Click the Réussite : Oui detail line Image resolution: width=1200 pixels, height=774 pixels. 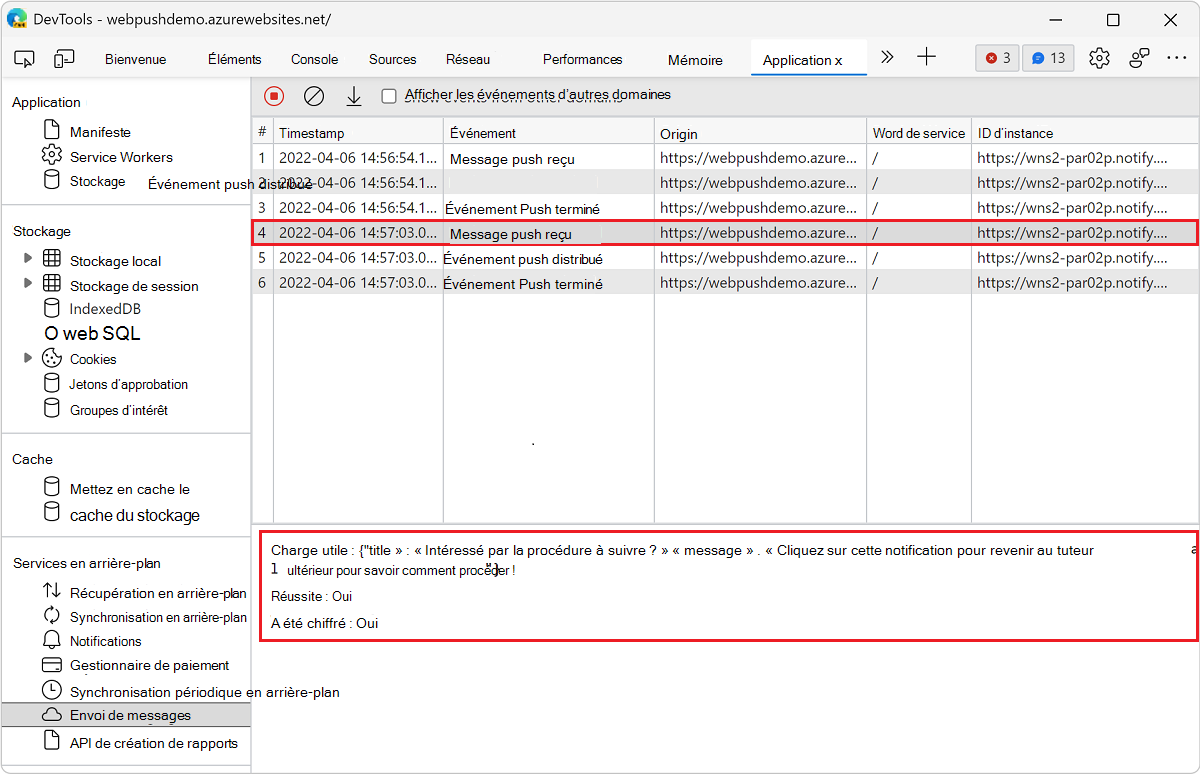pyautogui.click(x=311, y=597)
